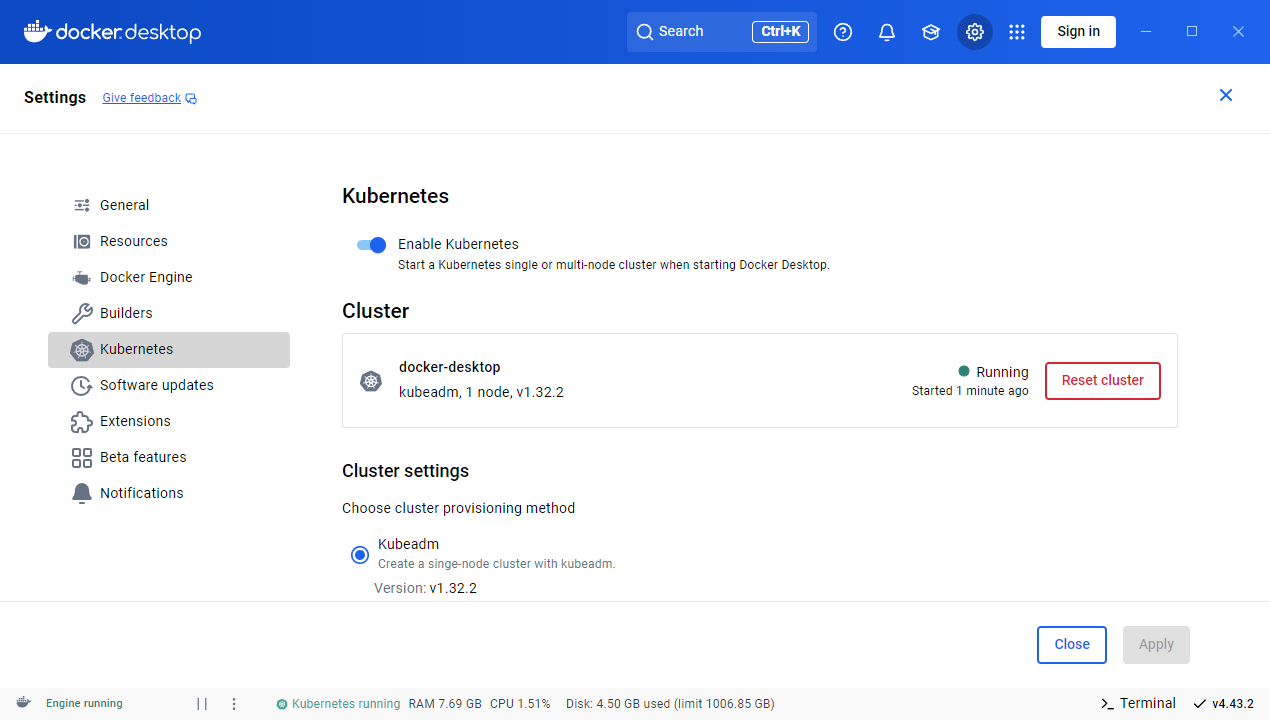Click 'RAM 7.69 GB' in status bar
The height and width of the screenshot is (720, 1270).
(445, 704)
